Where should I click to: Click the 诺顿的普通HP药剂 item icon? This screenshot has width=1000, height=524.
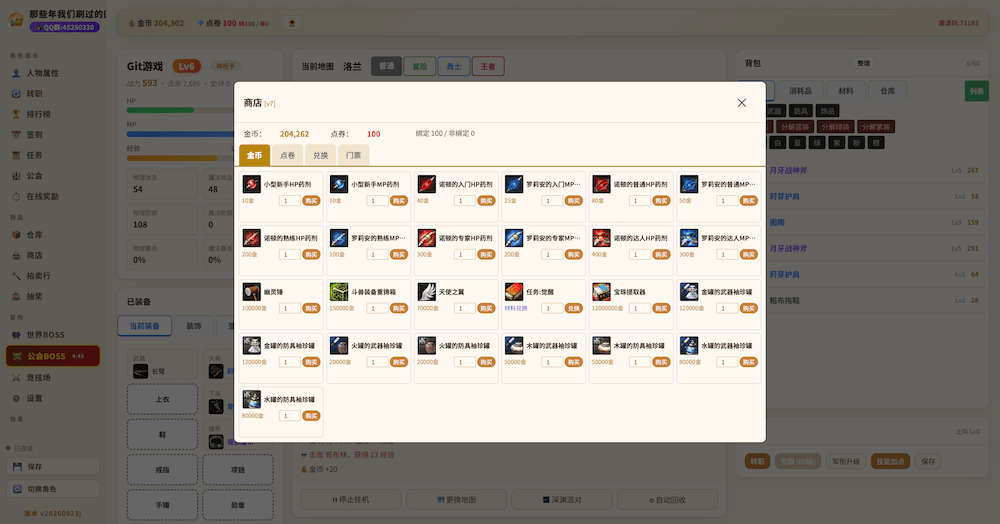601,184
